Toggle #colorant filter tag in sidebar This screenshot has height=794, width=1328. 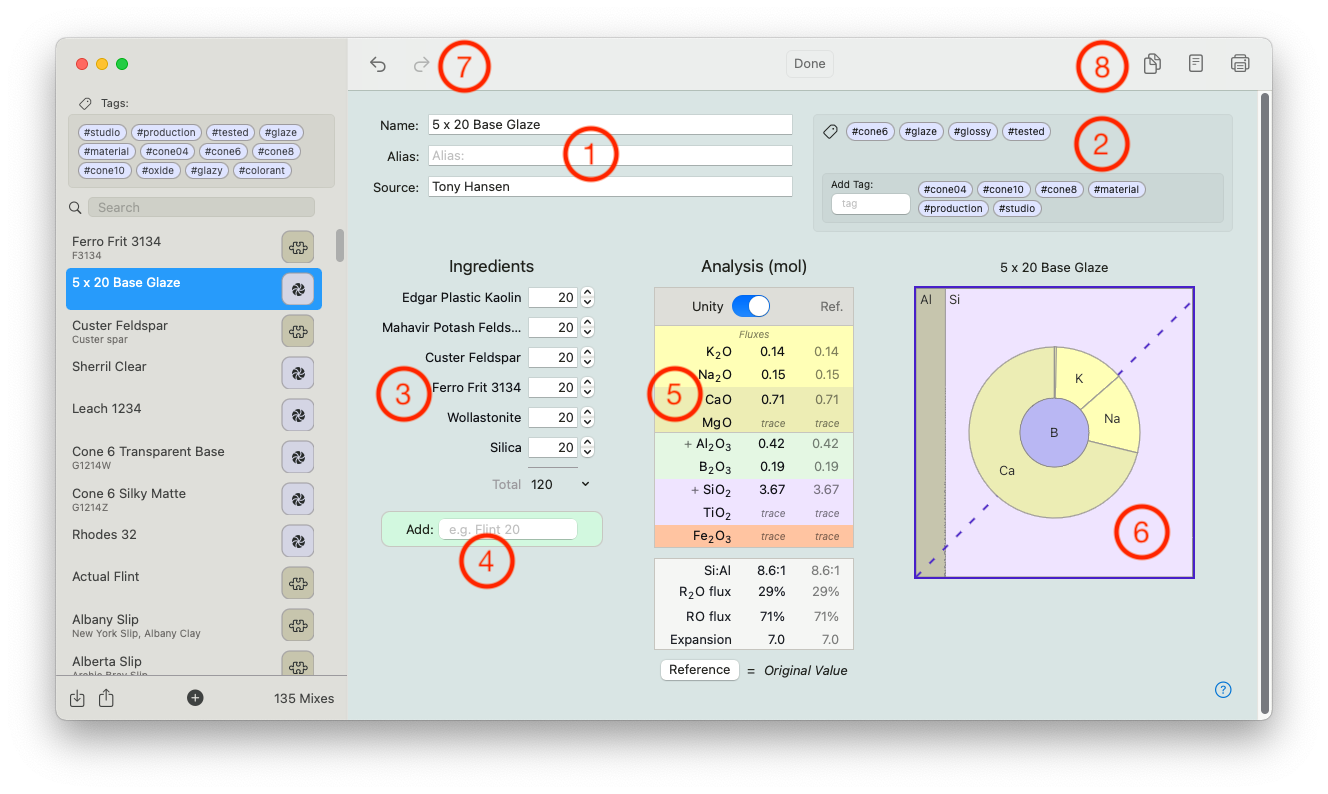[x=262, y=170]
